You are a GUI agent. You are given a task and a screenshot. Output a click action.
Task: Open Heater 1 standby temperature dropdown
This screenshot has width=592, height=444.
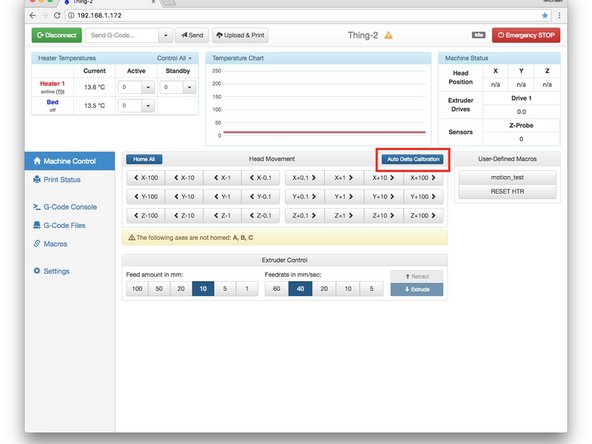(x=189, y=87)
